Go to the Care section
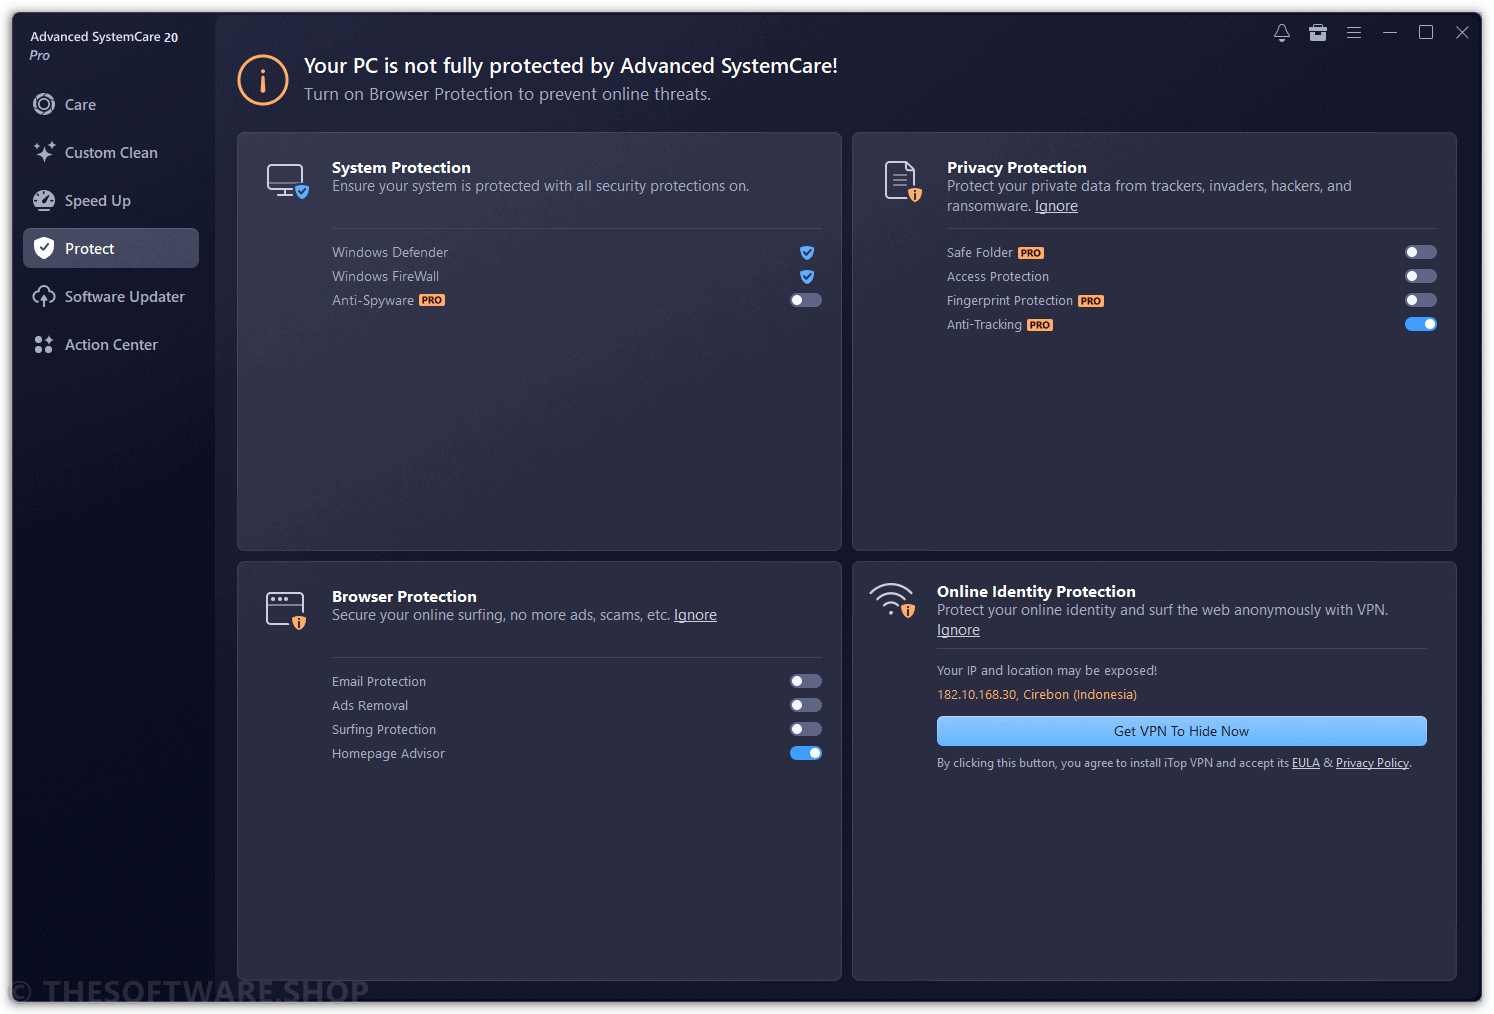Image resolution: width=1494 pixels, height=1014 pixels. point(111,104)
